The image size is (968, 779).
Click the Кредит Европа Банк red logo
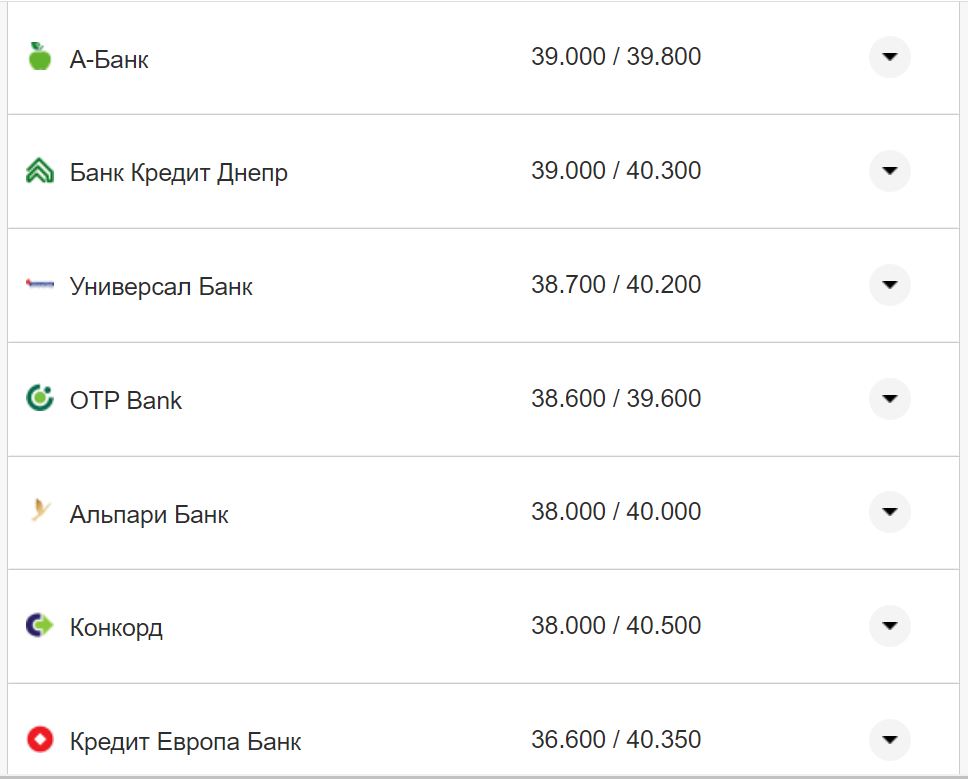click(40, 740)
